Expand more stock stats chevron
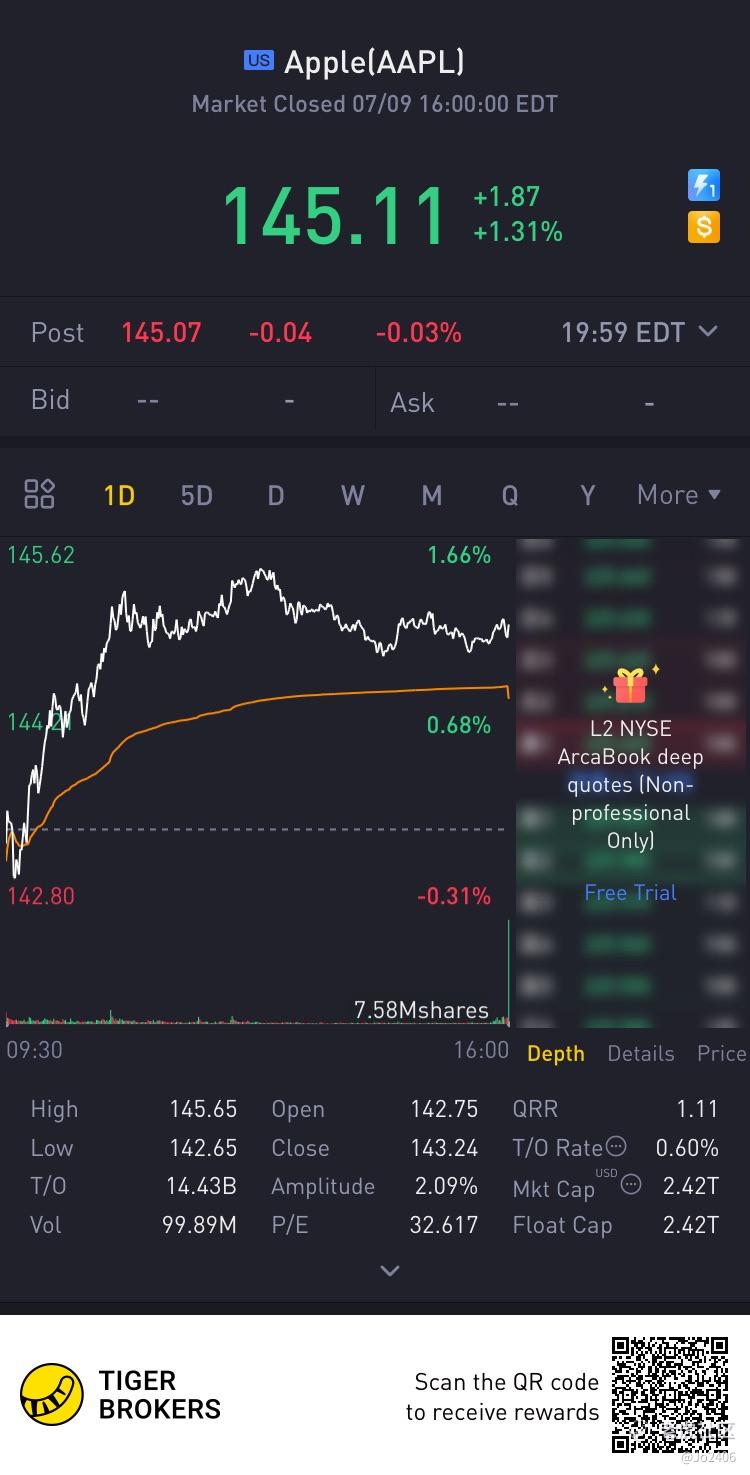 click(x=390, y=1271)
